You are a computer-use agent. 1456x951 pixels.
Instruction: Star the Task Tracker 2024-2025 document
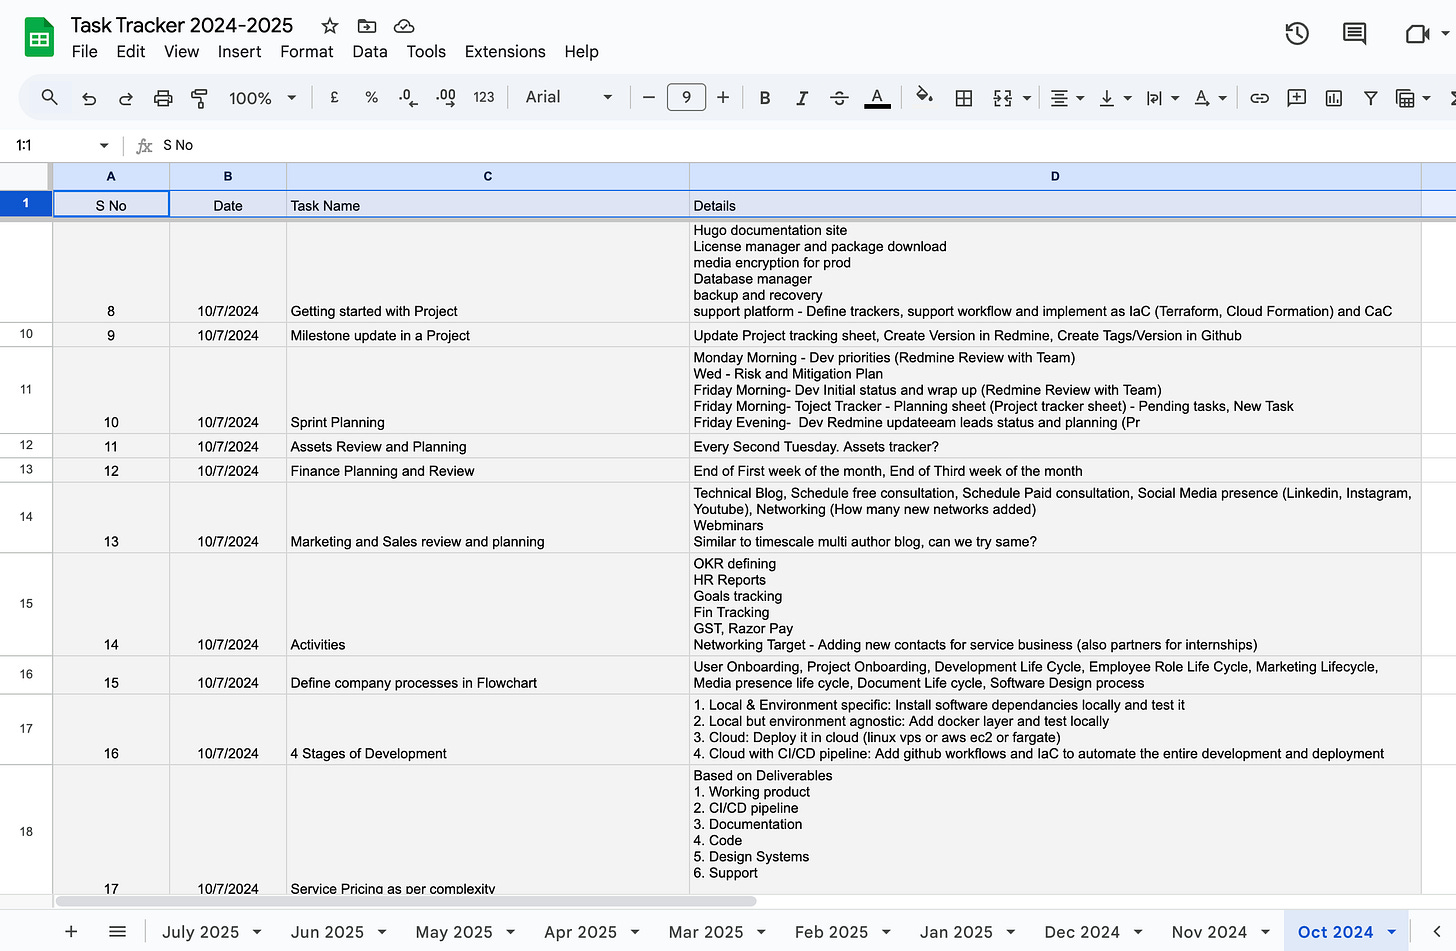330,26
